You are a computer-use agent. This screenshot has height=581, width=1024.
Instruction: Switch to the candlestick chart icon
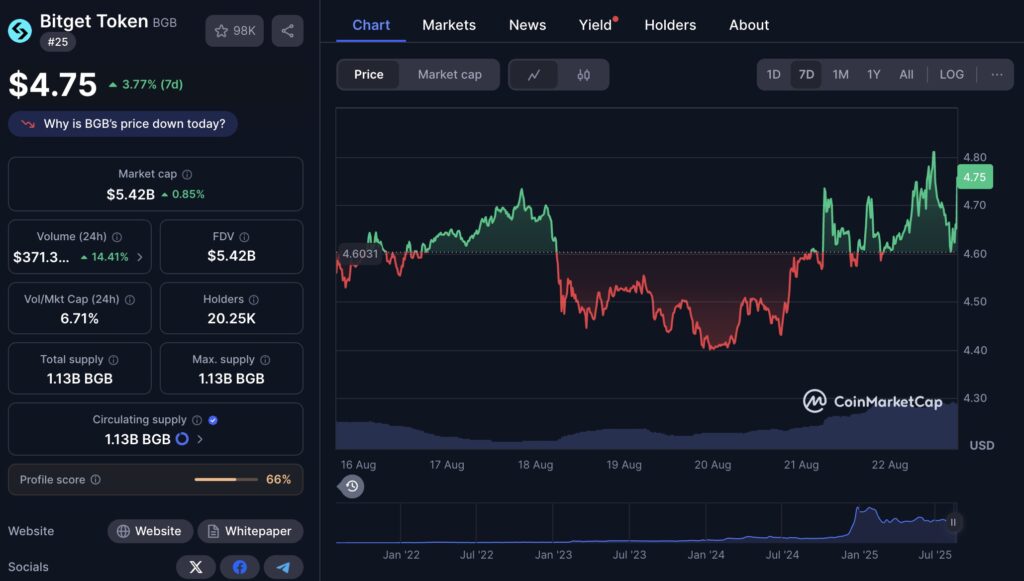[x=583, y=75]
